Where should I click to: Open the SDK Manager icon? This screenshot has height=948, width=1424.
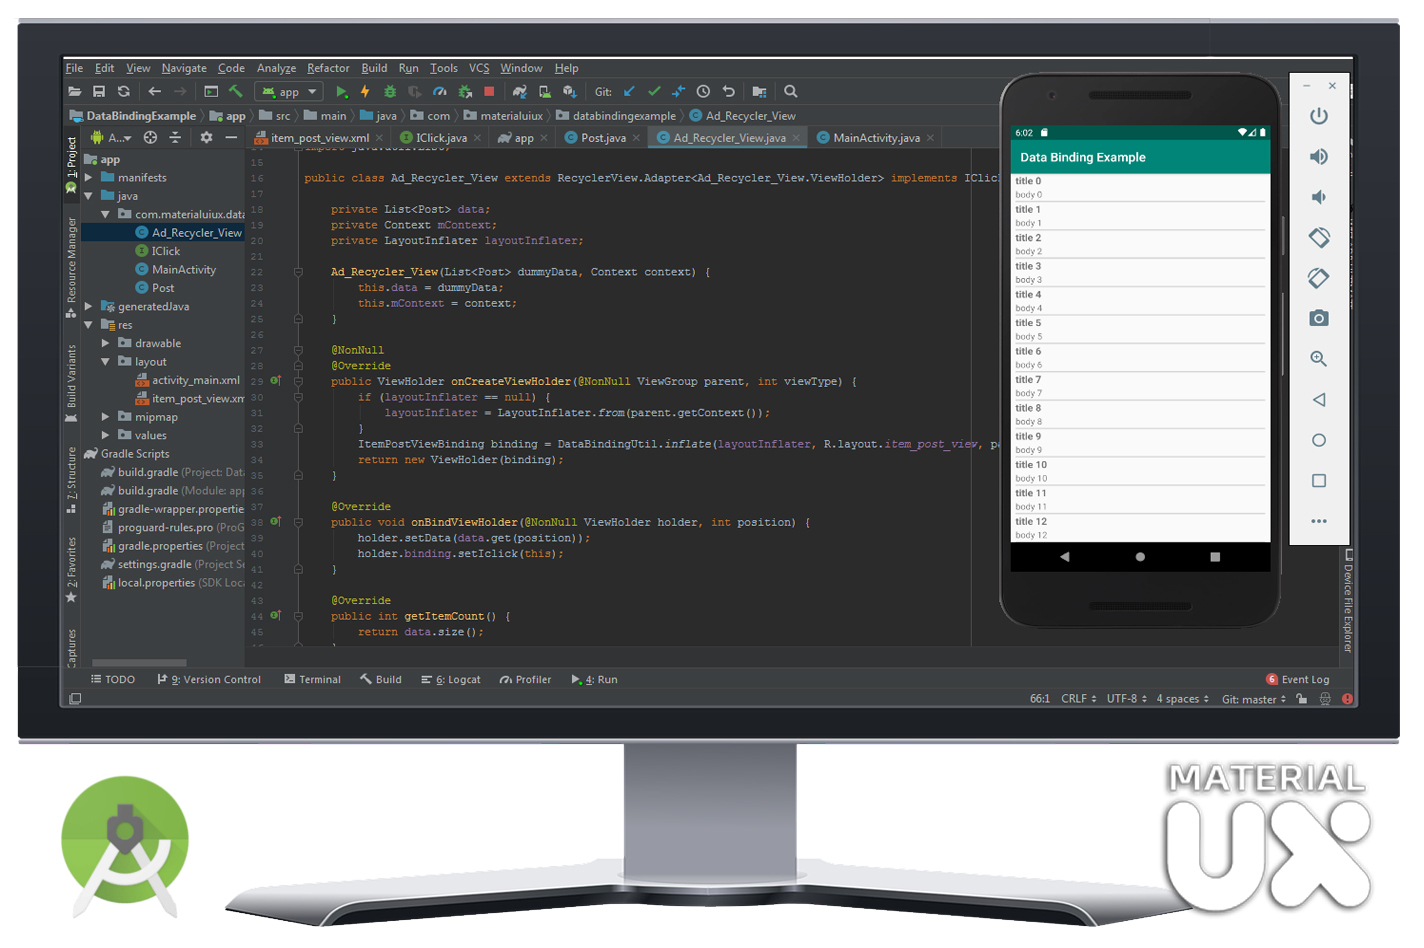pyautogui.click(x=569, y=92)
